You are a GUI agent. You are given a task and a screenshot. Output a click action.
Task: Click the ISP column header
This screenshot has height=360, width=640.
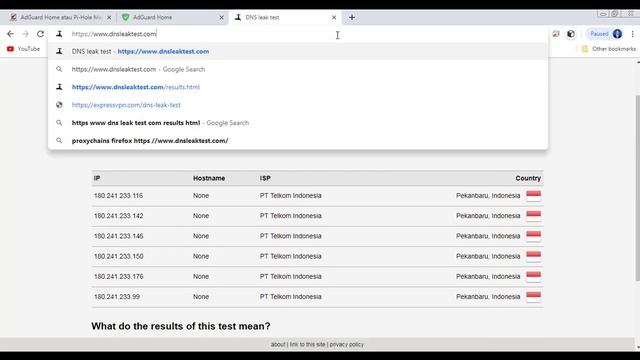click(265, 178)
